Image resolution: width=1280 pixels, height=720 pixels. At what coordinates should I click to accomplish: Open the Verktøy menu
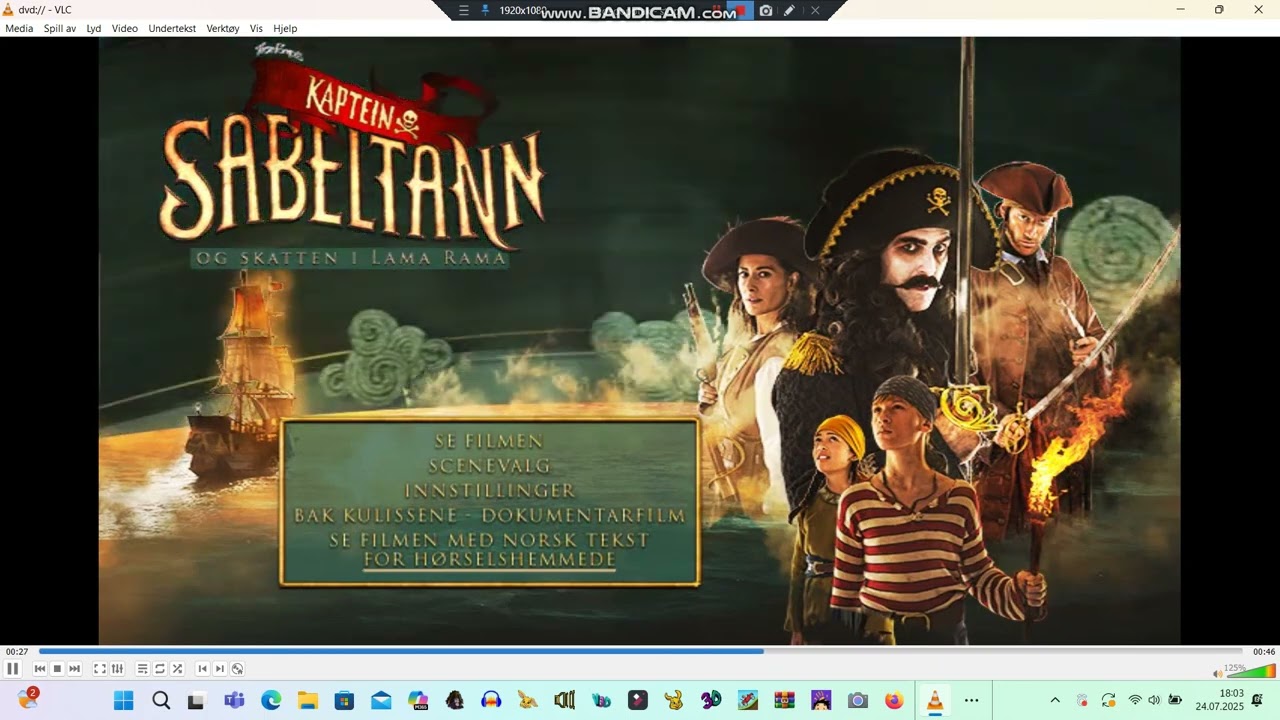223,28
